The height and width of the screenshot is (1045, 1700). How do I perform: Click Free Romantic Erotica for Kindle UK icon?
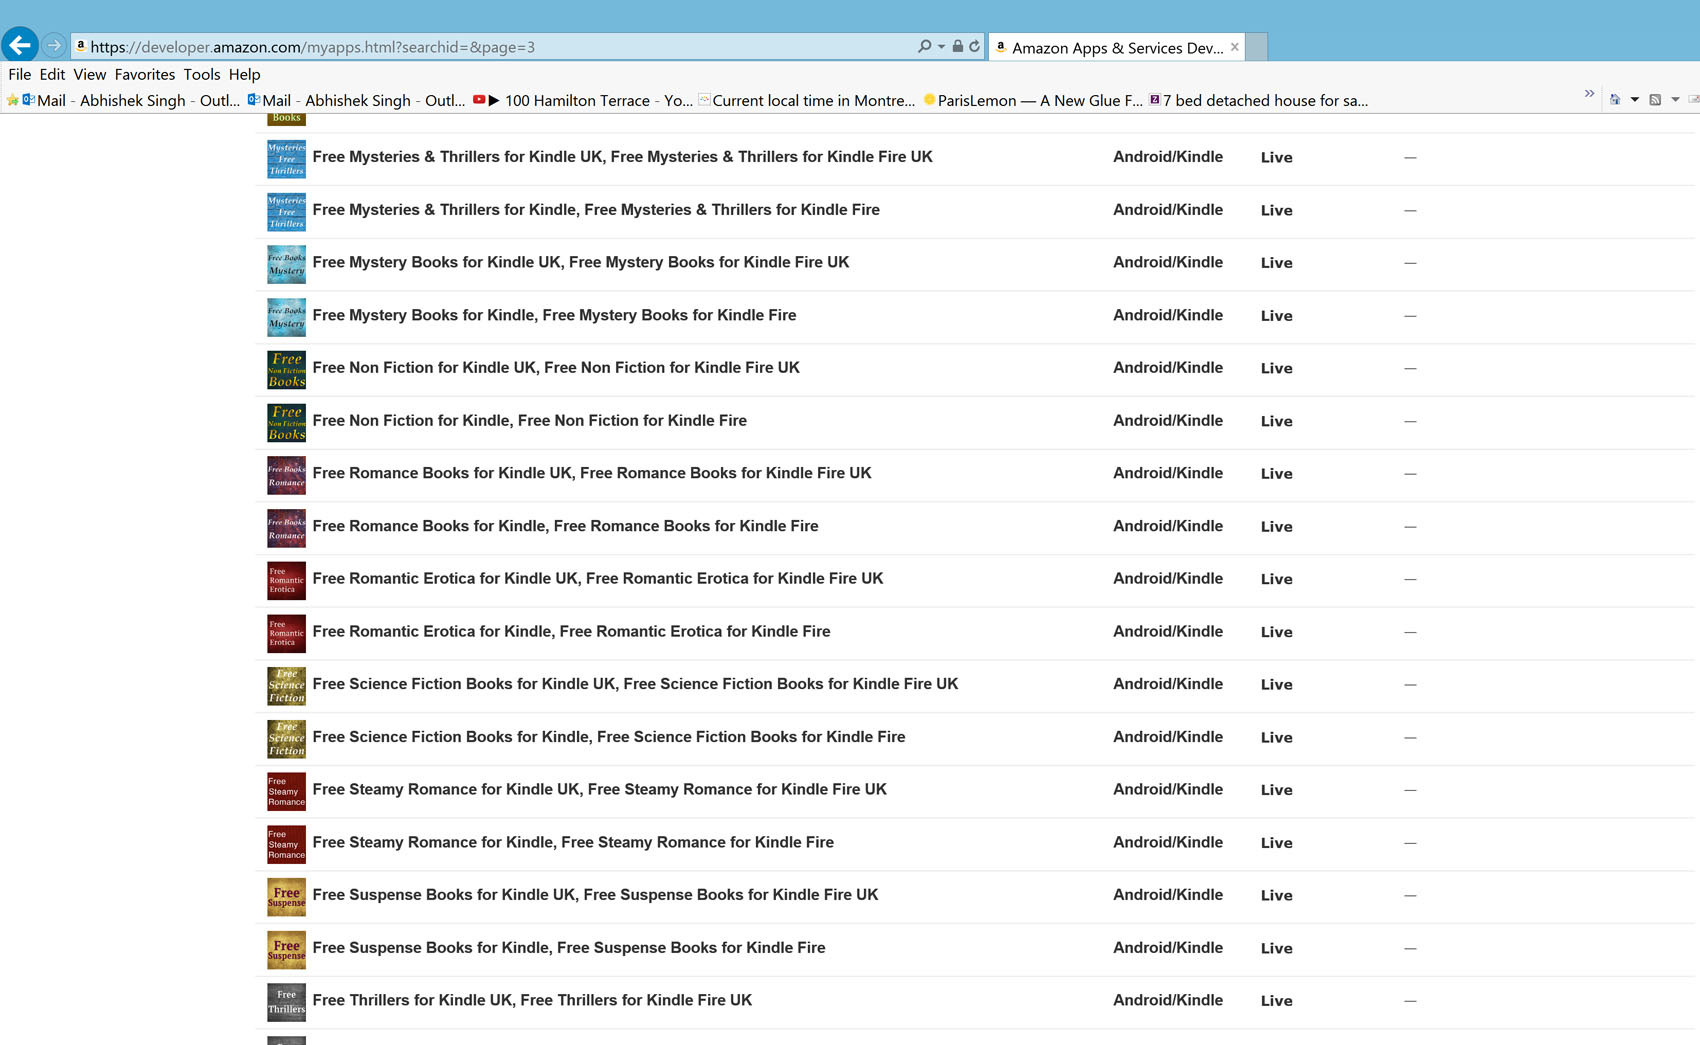[x=286, y=580]
